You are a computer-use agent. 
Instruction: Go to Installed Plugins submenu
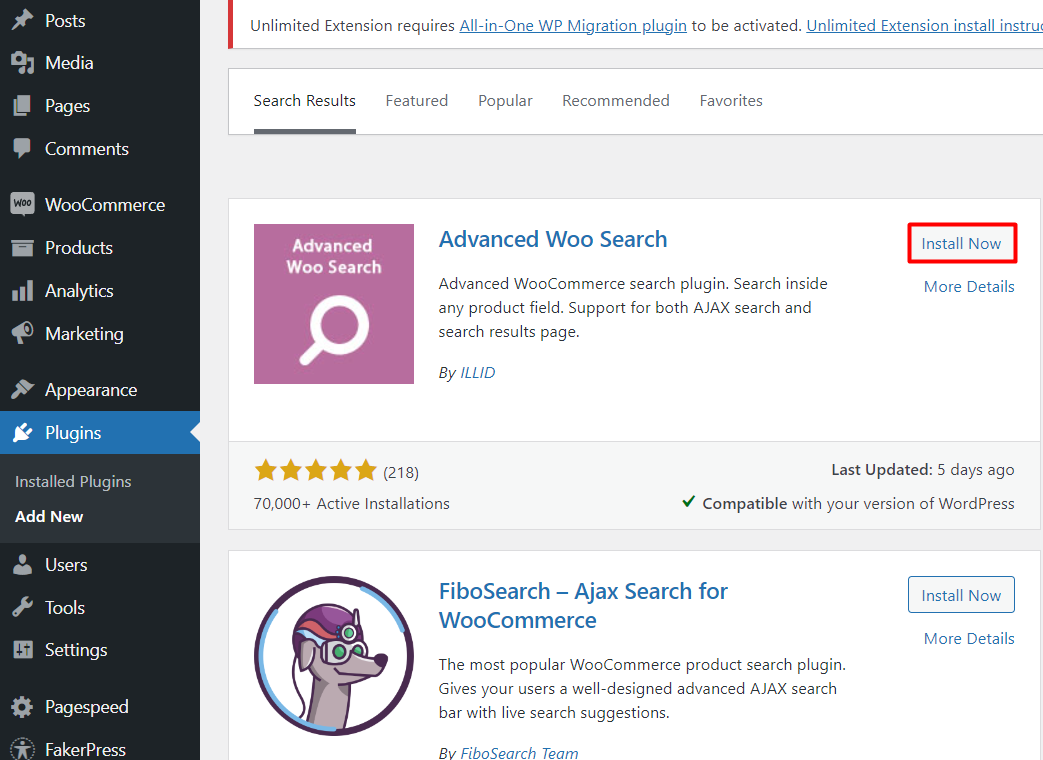tap(73, 481)
